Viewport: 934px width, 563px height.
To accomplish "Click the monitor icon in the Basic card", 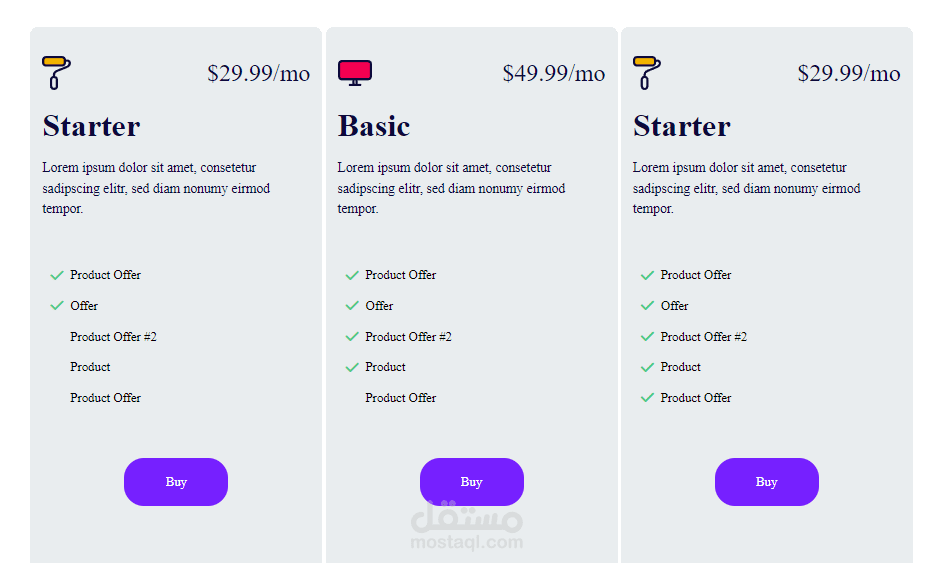I will (x=355, y=72).
